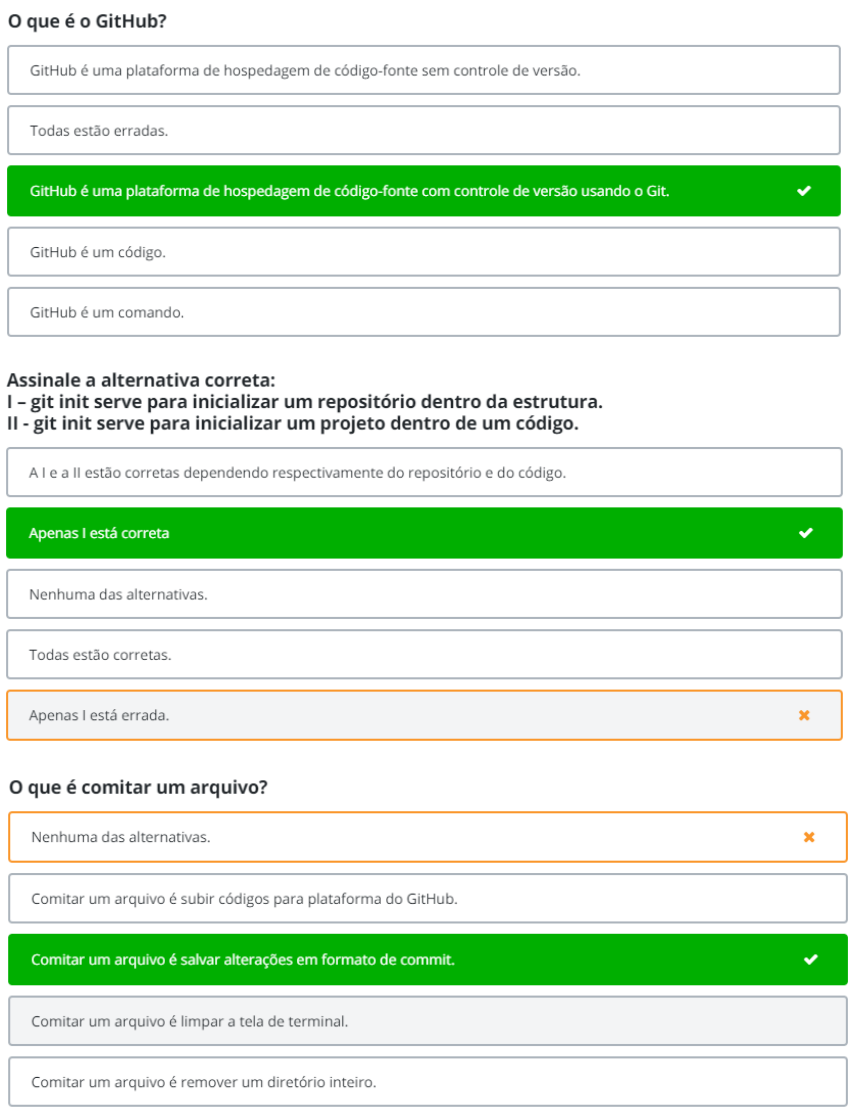The height and width of the screenshot is (1113, 851).
Task: Click the green "Apenas I está correta" answer
Action: 400,532
